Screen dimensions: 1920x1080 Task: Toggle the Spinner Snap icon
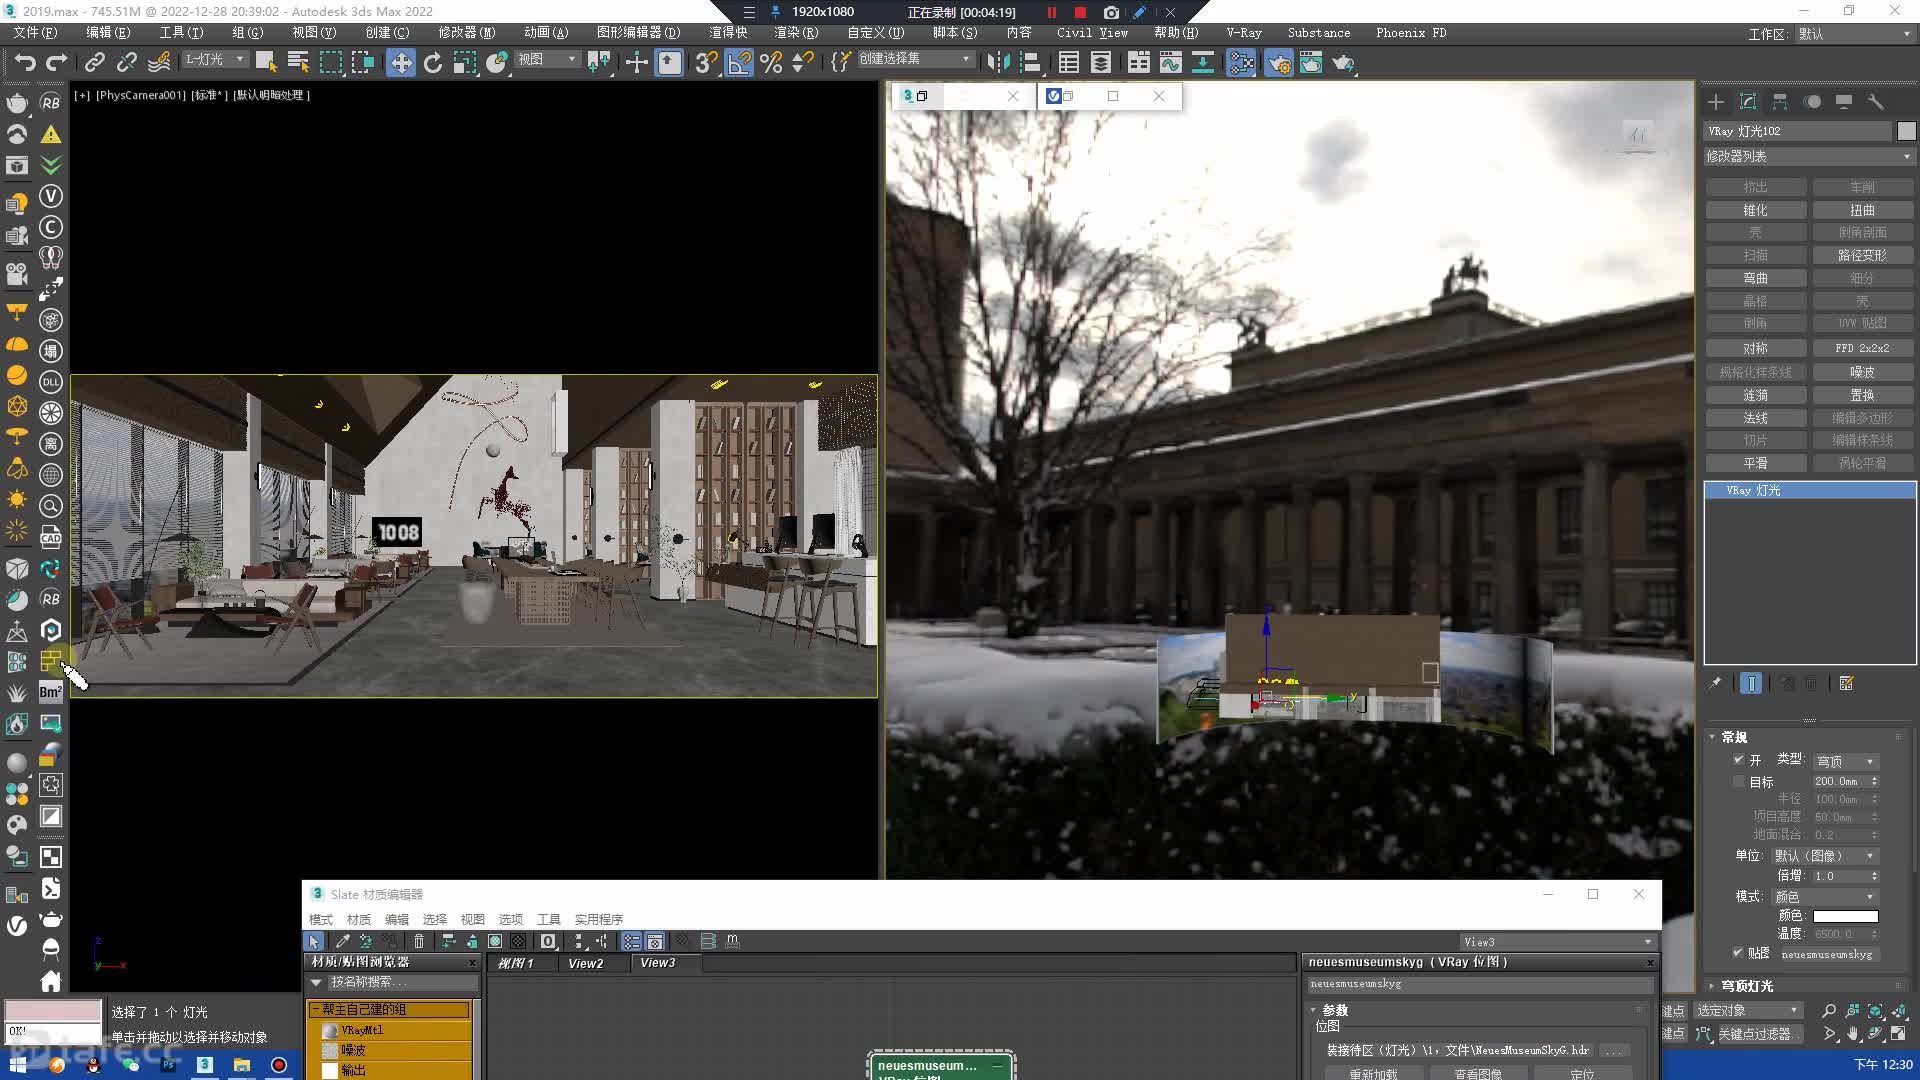point(802,63)
